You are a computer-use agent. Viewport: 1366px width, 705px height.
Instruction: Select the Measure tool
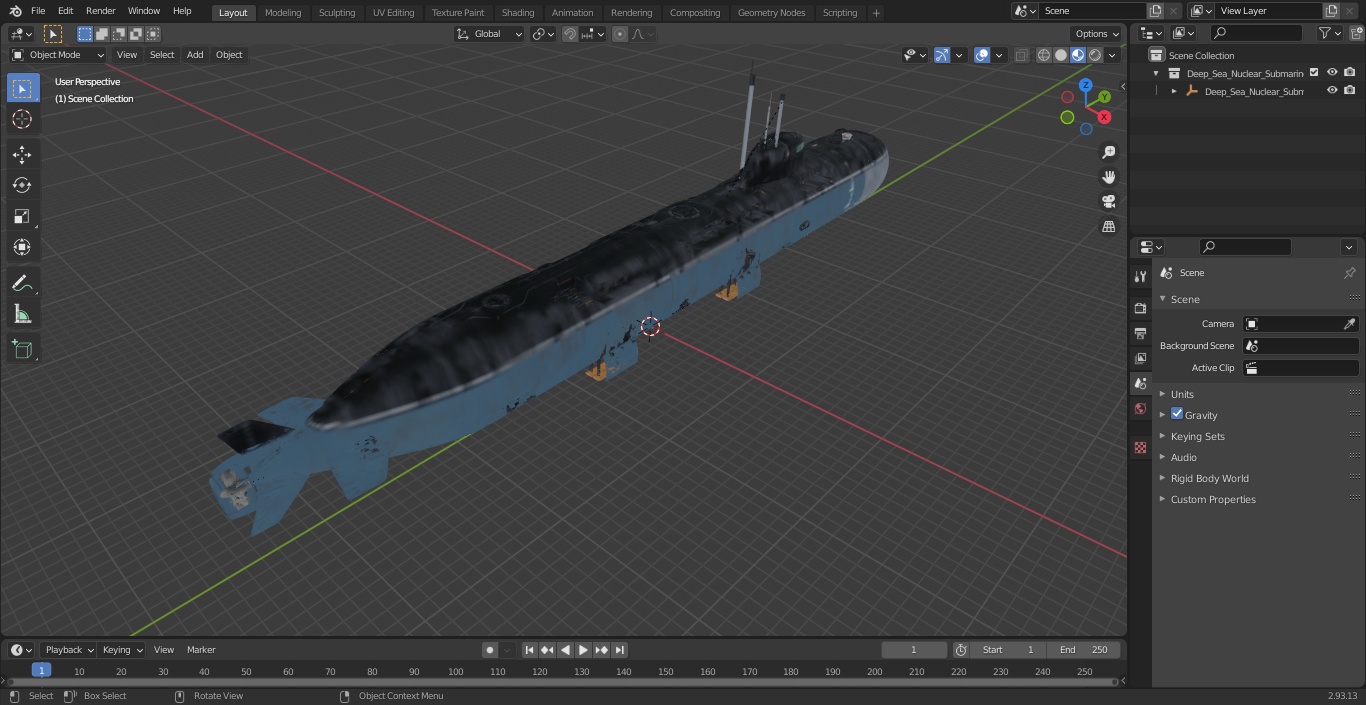point(22,314)
